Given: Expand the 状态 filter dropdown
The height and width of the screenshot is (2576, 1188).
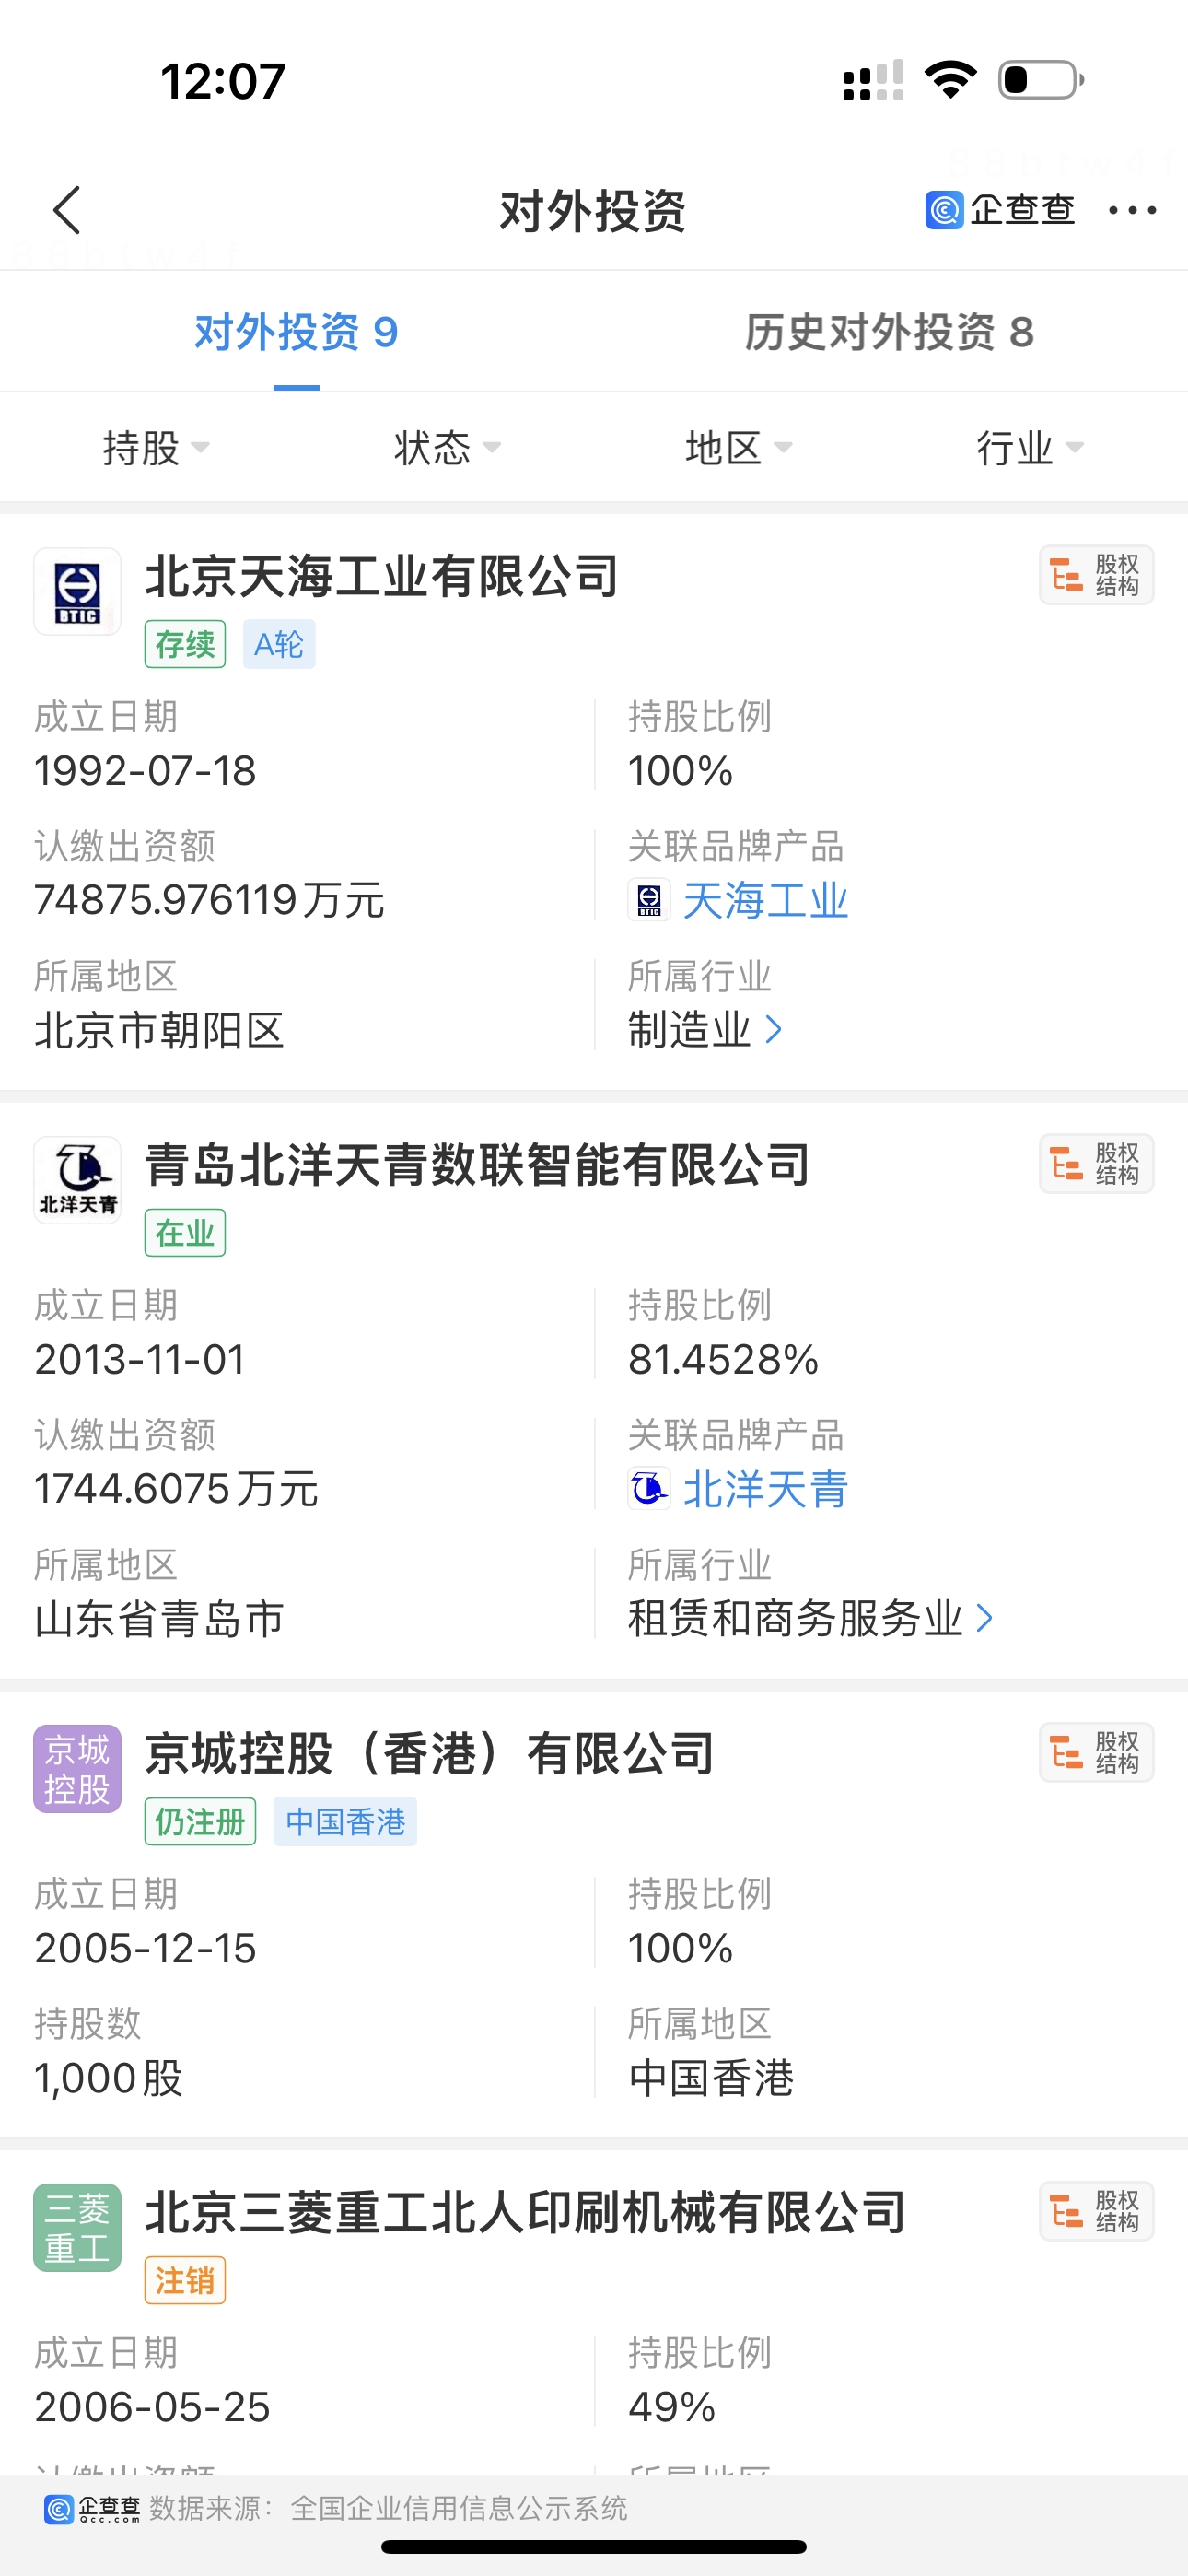Looking at the screenshot, I should [446, 447].
